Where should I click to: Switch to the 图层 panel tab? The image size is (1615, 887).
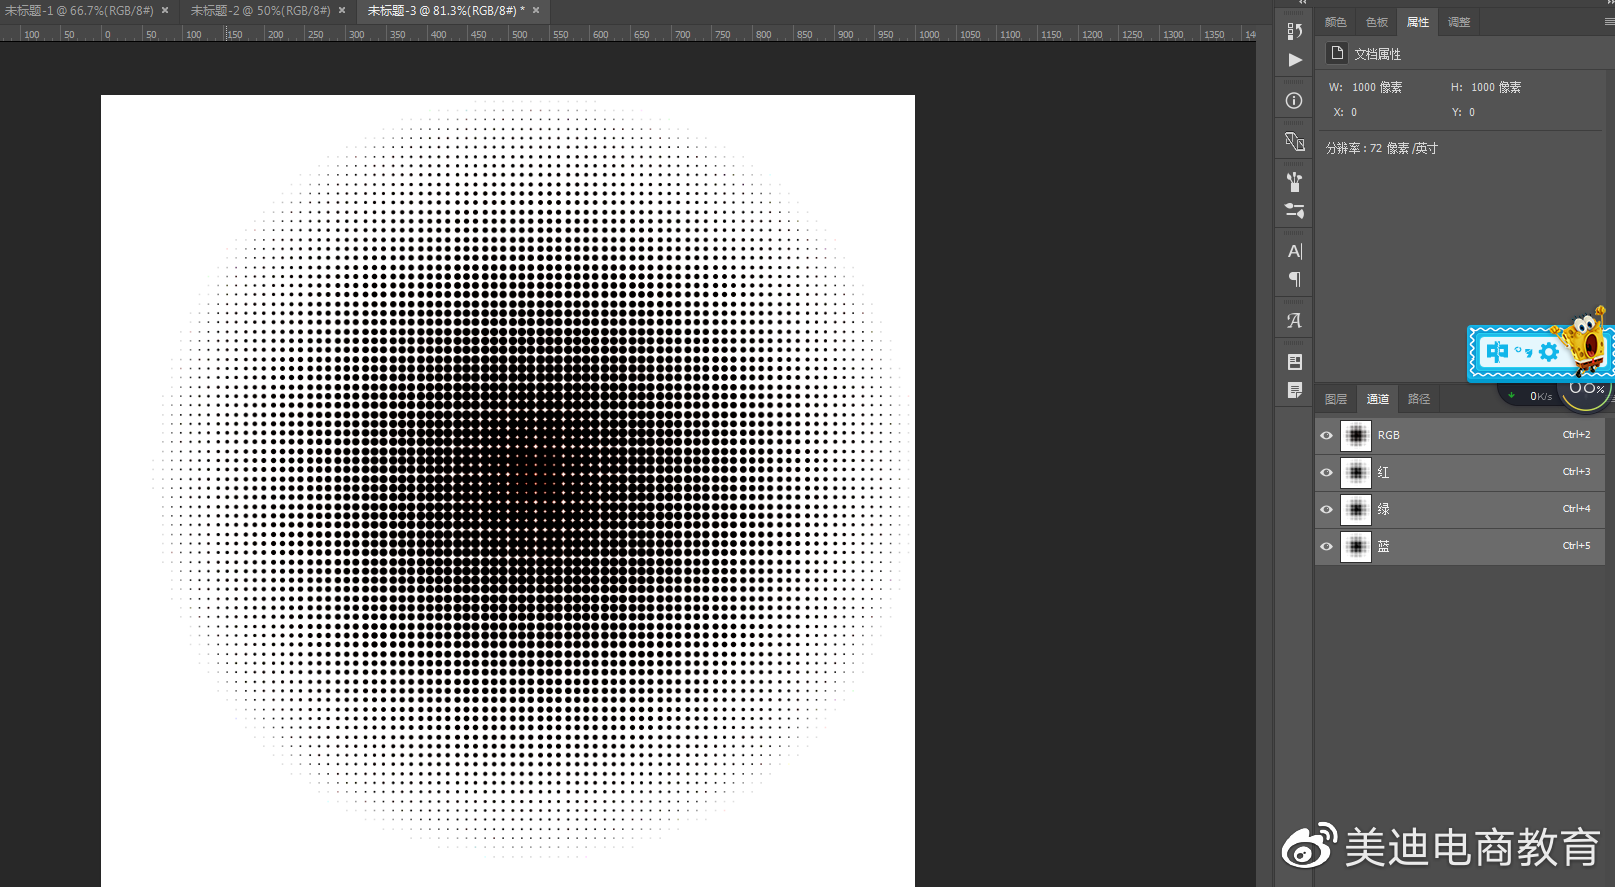pyautogui.click(x=1335, y=399)
